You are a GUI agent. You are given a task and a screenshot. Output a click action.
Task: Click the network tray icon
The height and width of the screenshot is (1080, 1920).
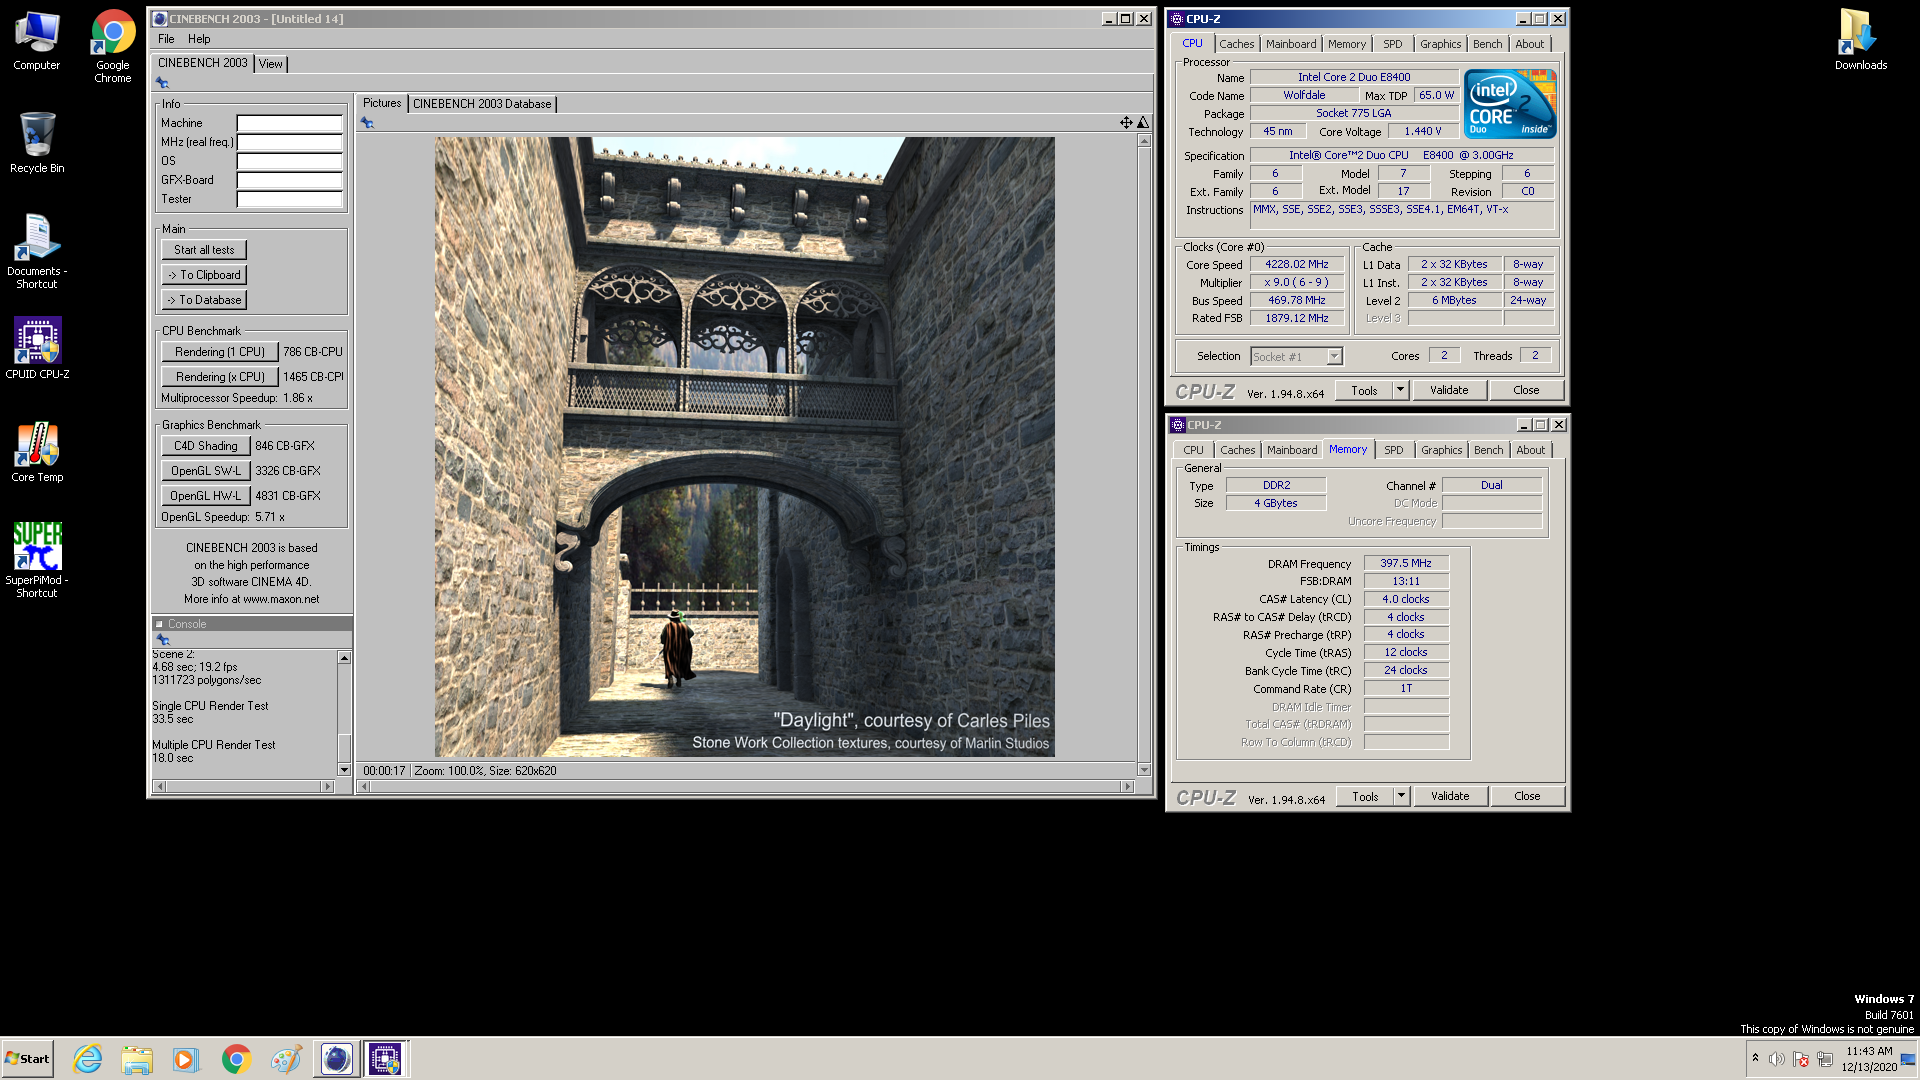pos(1825,1059)
